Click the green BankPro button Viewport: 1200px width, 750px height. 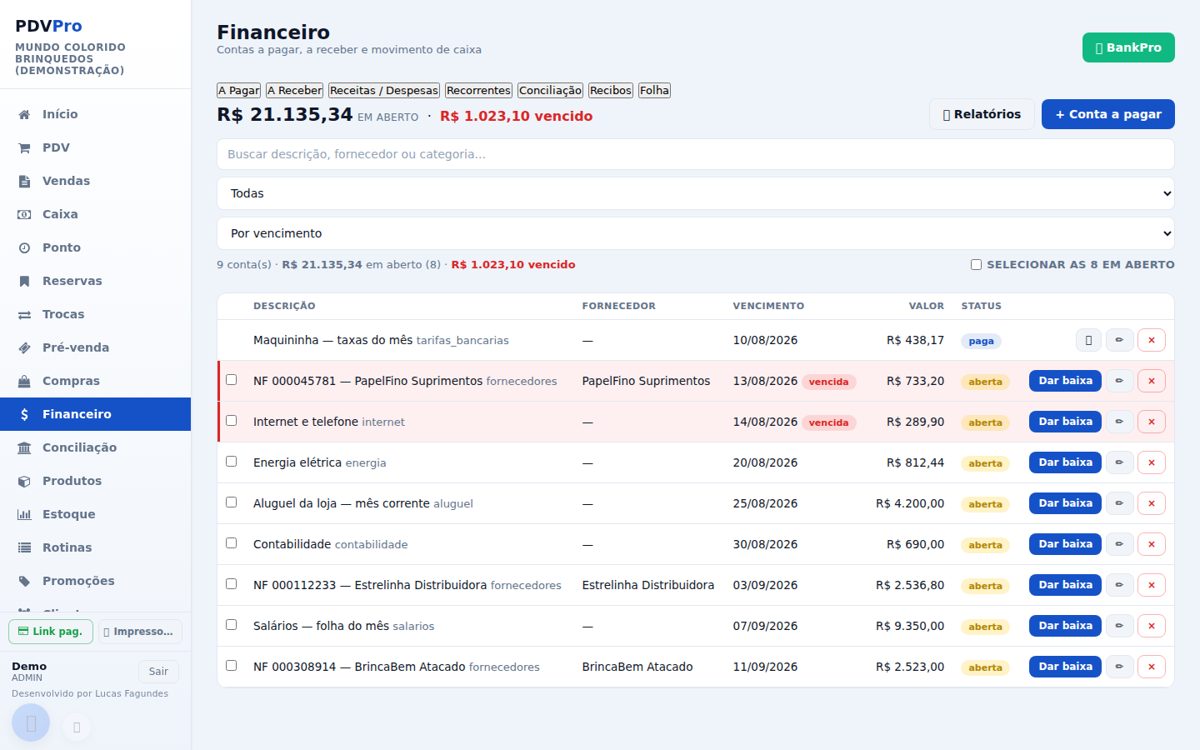point(1128,48)
